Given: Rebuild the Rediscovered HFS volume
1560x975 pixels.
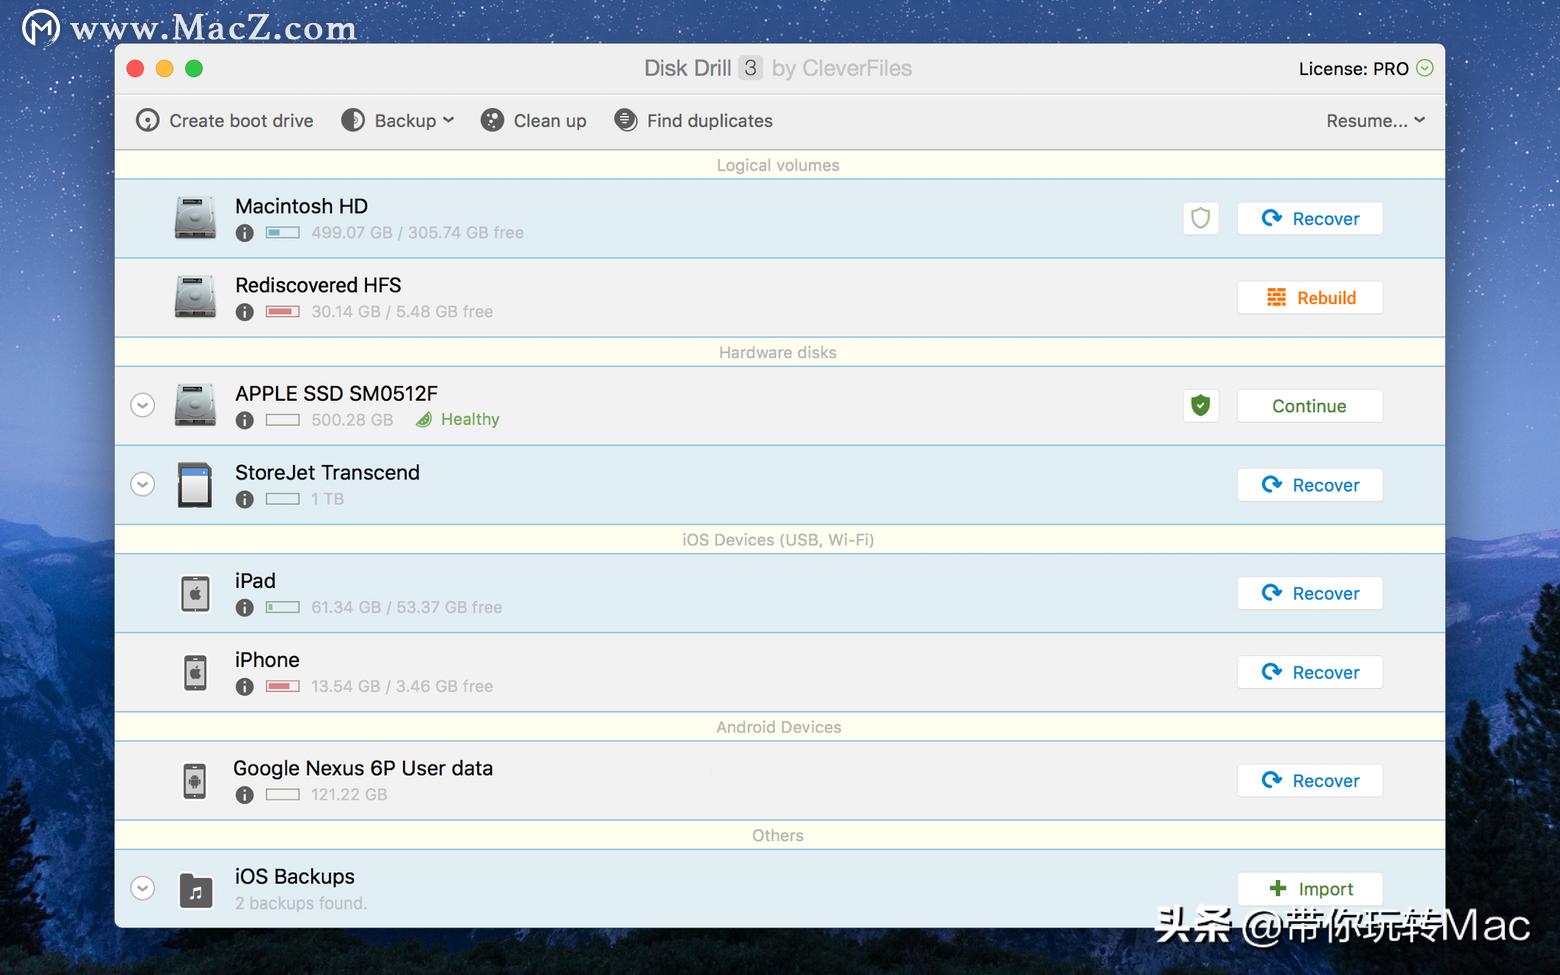Looking at the screenshot, I should click(x=1310, y=297).
